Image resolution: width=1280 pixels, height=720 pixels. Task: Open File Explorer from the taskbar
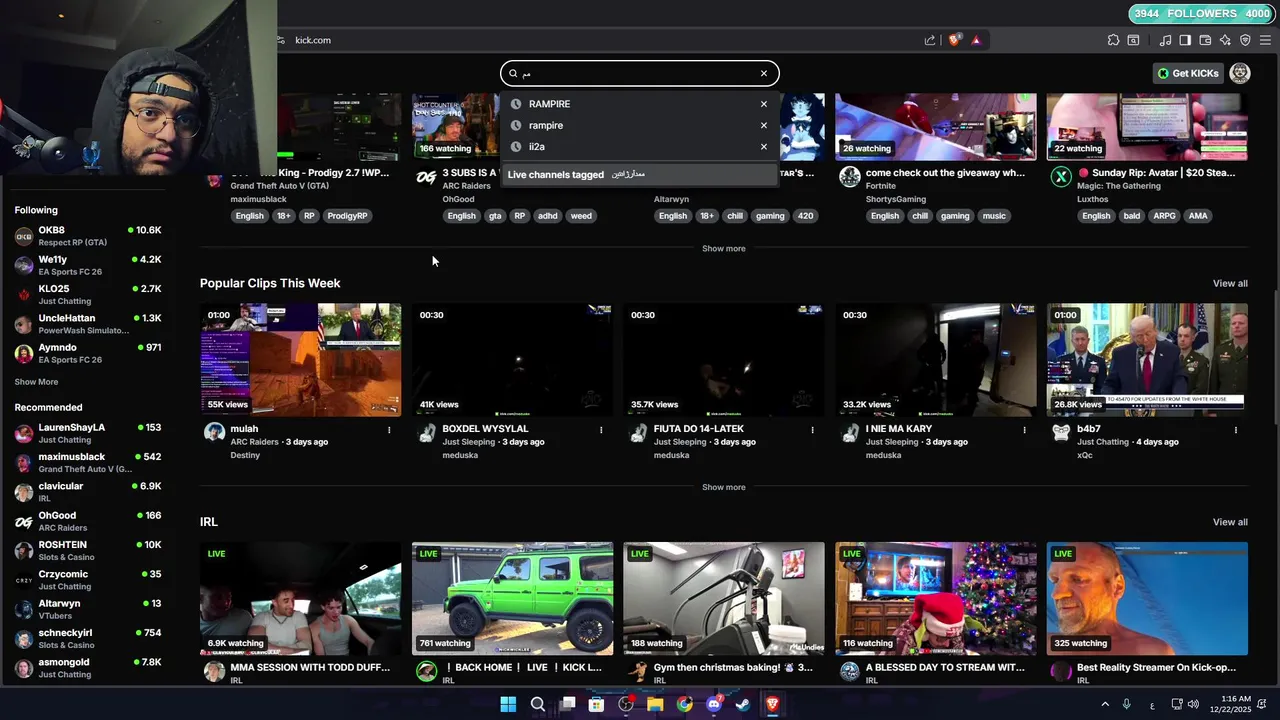(655, 704)
